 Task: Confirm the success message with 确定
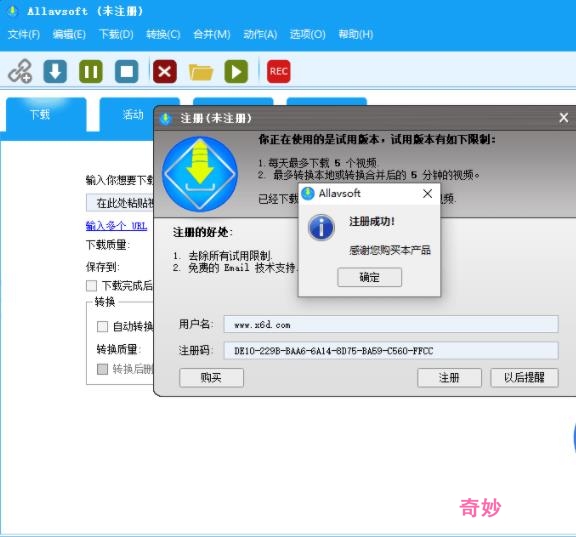tap(370, 277)
